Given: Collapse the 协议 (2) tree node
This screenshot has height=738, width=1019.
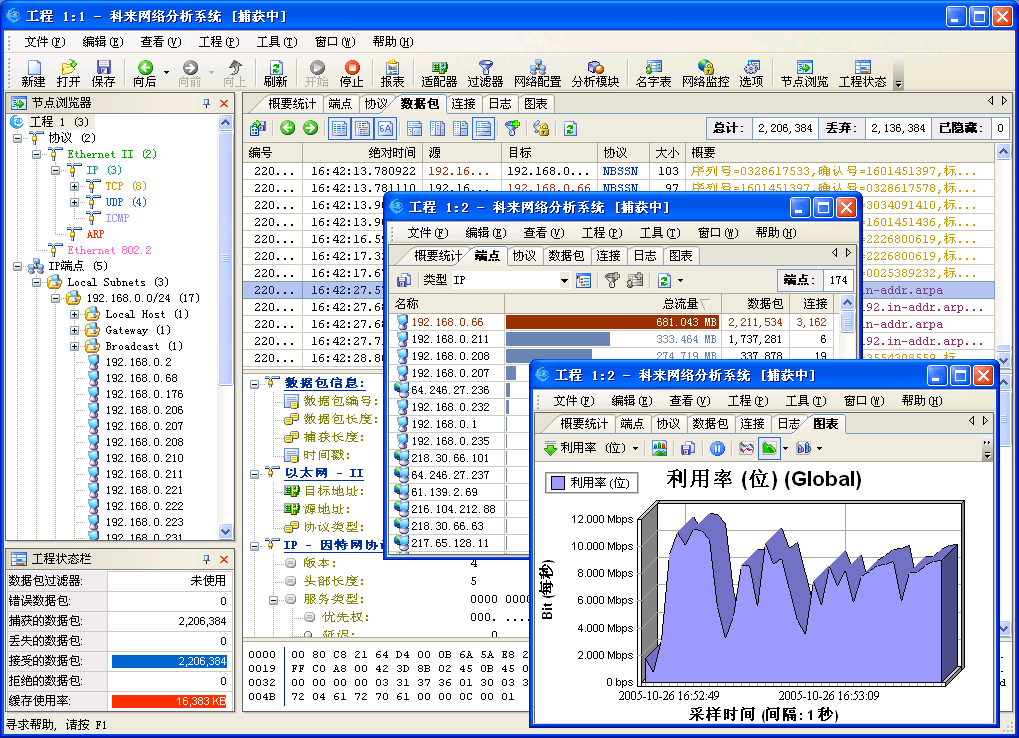Looking at the screenshot, I should (18, 138).
